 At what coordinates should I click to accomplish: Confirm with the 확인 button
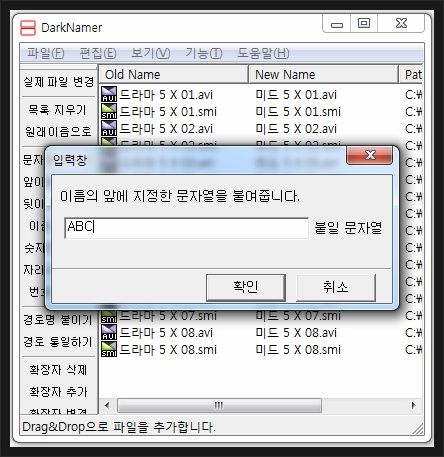(246, 287)
